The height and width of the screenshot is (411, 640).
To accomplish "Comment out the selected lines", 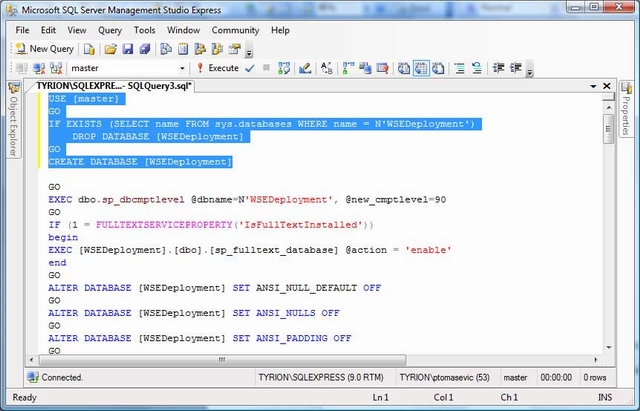I will click(x=460, y=68).
